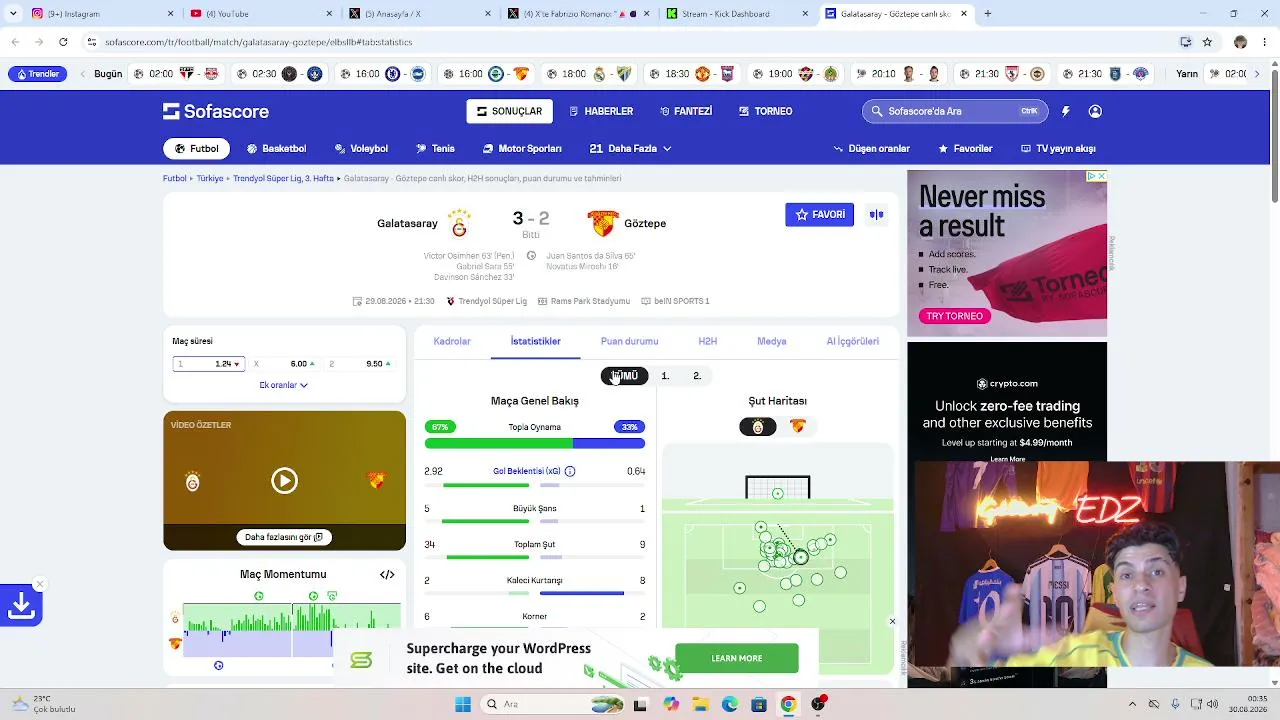Click the xG info icon
Viewport: 1280px width, 720px height.
[x=570, y=471]
